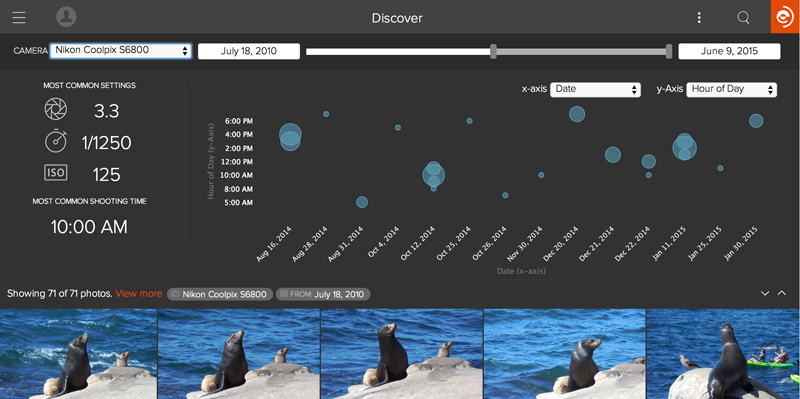Remove the Nikon Coolpix S6800 filter tag
Image resolution: width=800 pixels, height=399 pixels.
(x=219, y=294)
